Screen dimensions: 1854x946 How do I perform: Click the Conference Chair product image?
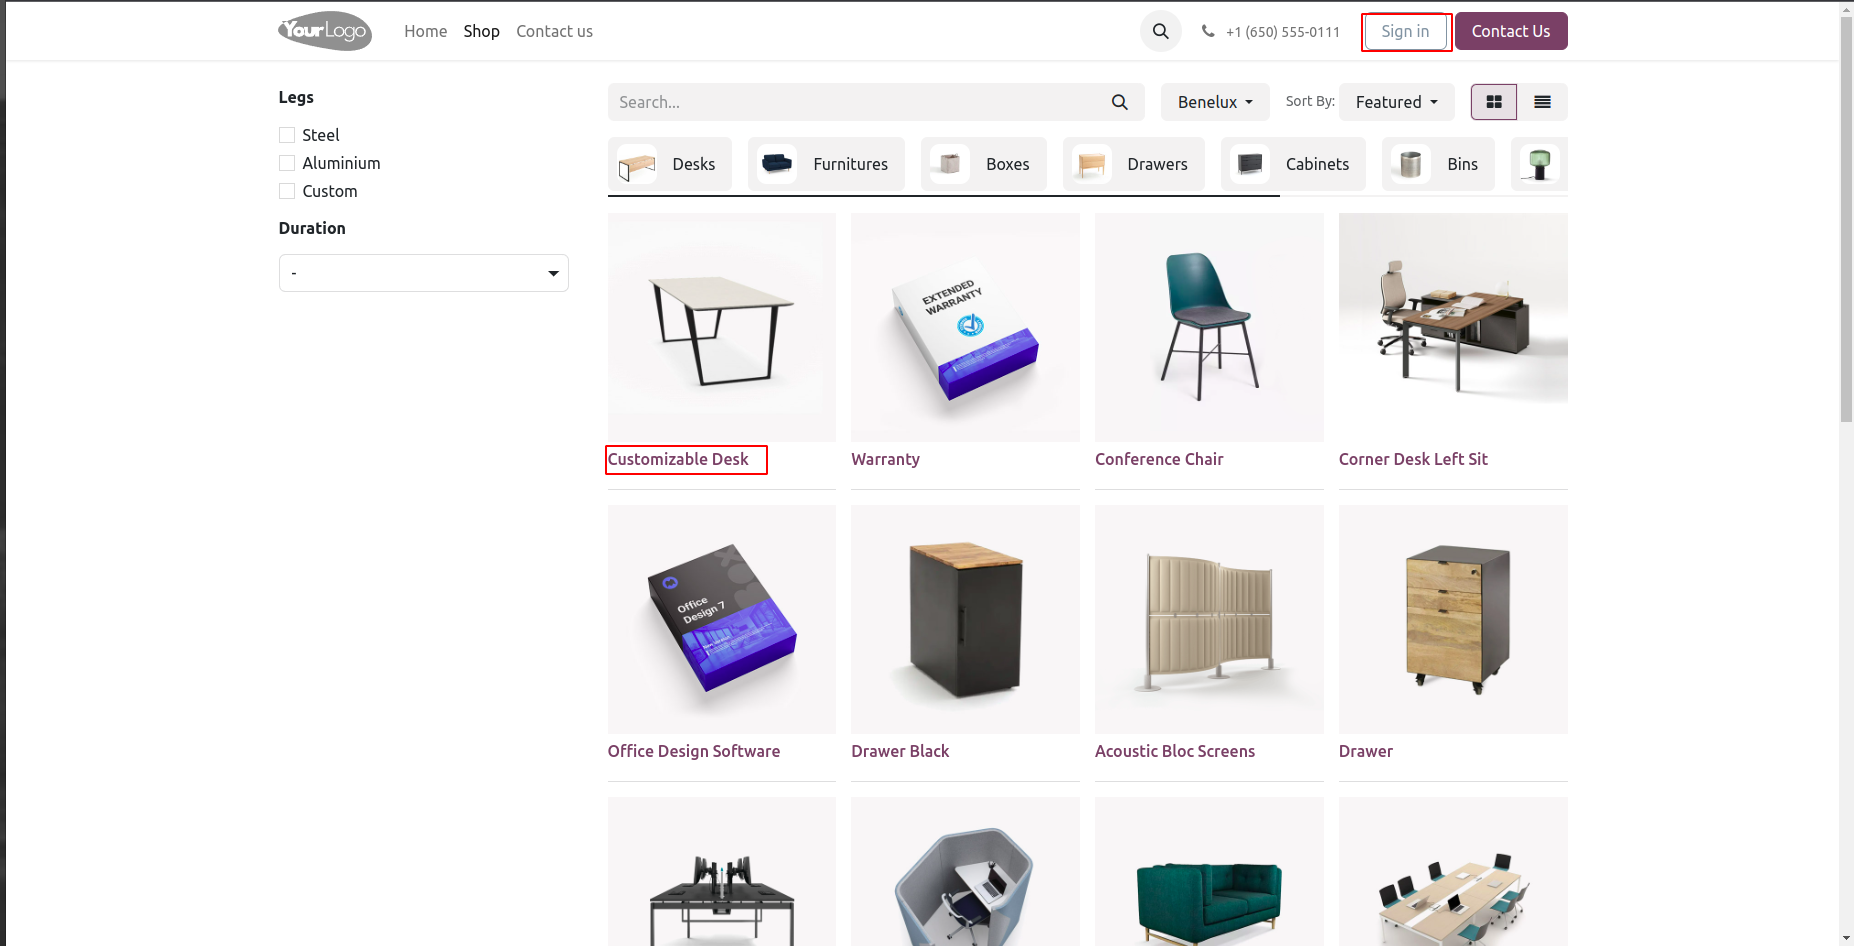click(x=1209, y=327)
